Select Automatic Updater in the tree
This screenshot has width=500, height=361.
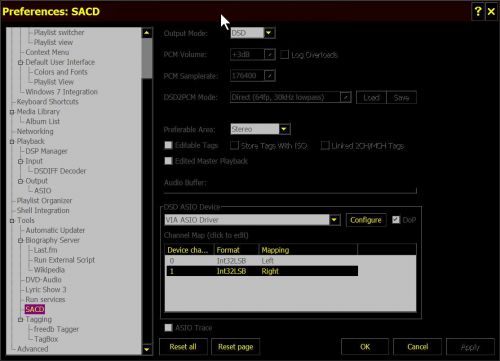pyautogui.click(x=55, y=230)
